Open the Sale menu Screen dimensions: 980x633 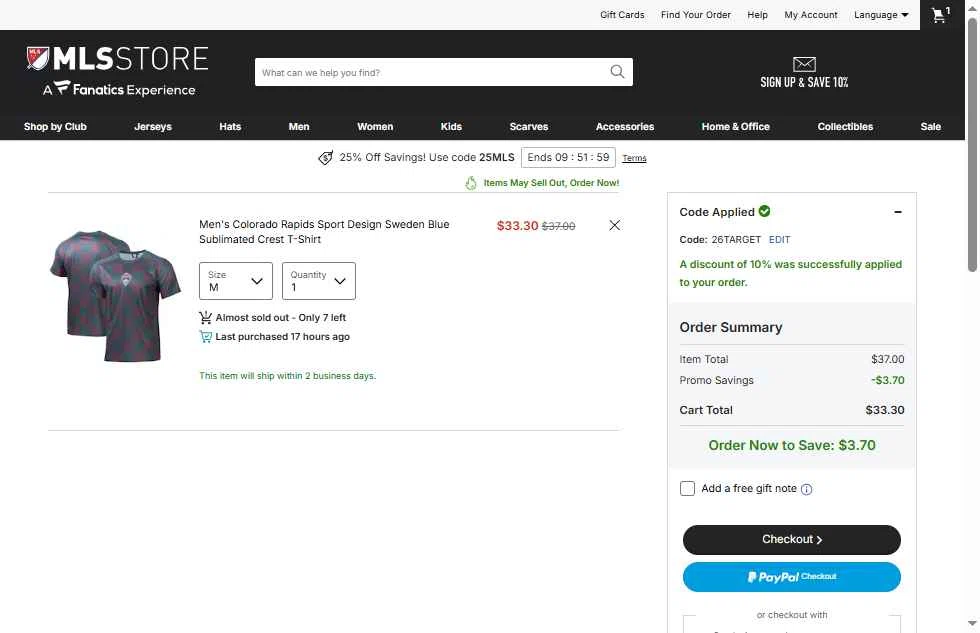click(931, 126)
